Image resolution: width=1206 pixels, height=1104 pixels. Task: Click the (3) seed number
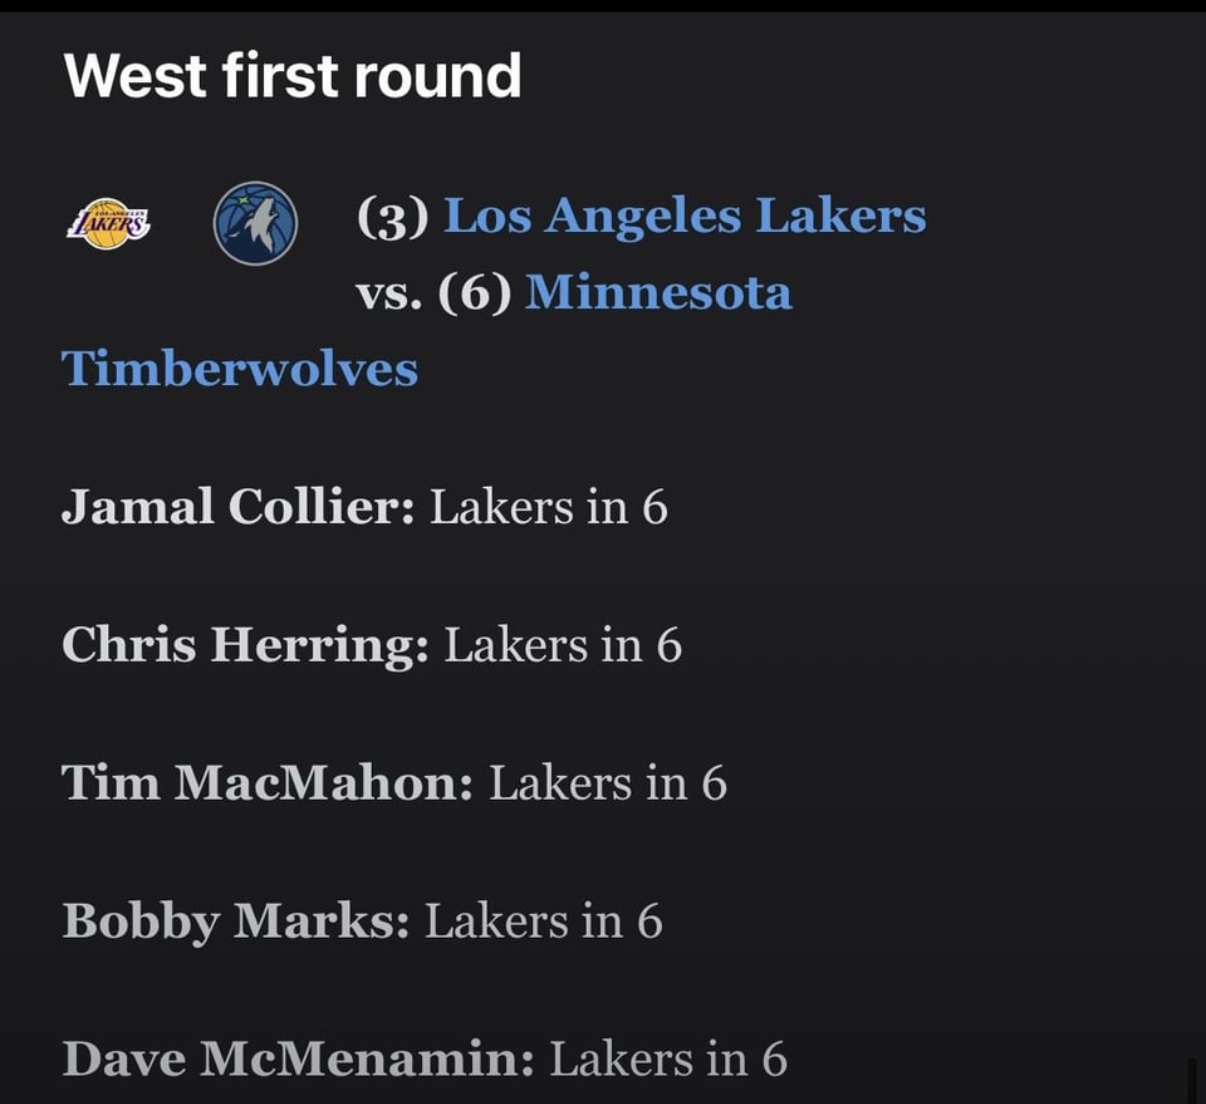(x=393, y=216)
